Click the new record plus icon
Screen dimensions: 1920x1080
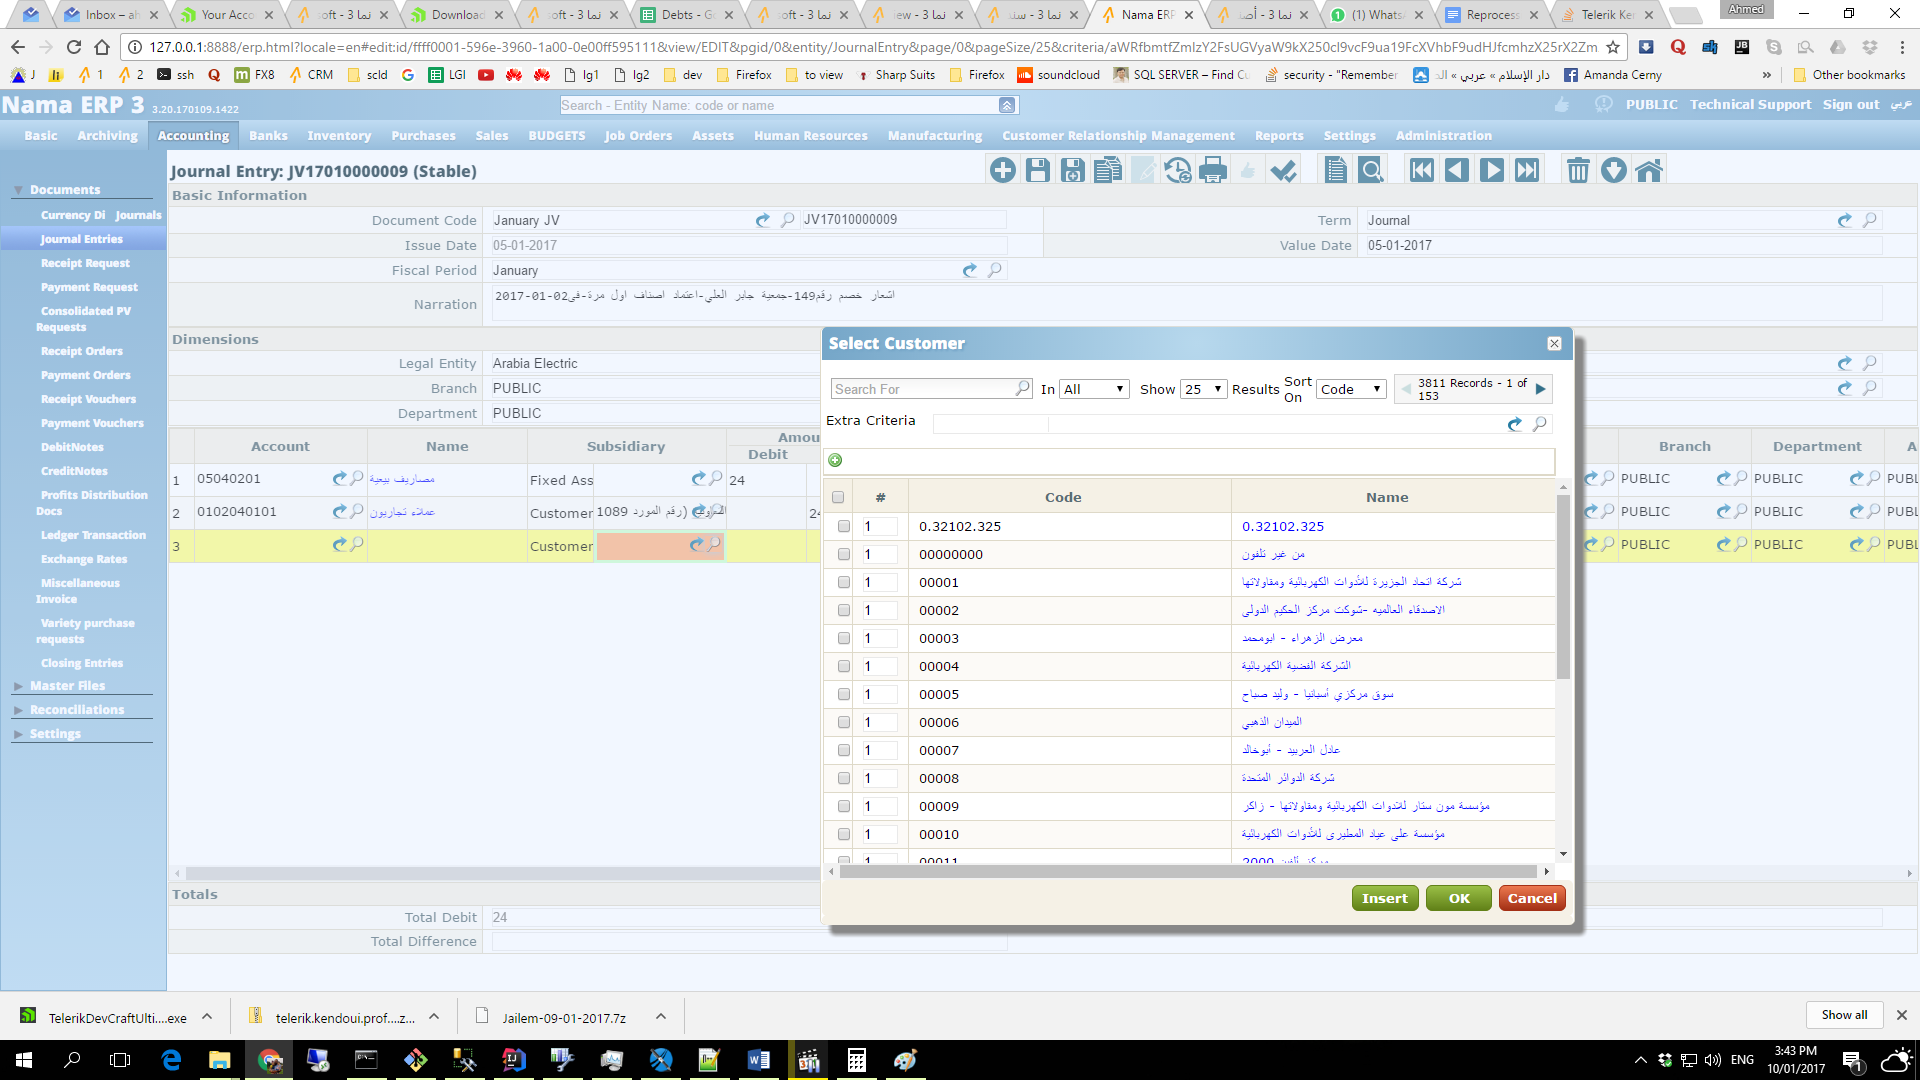pos(1002,170)
